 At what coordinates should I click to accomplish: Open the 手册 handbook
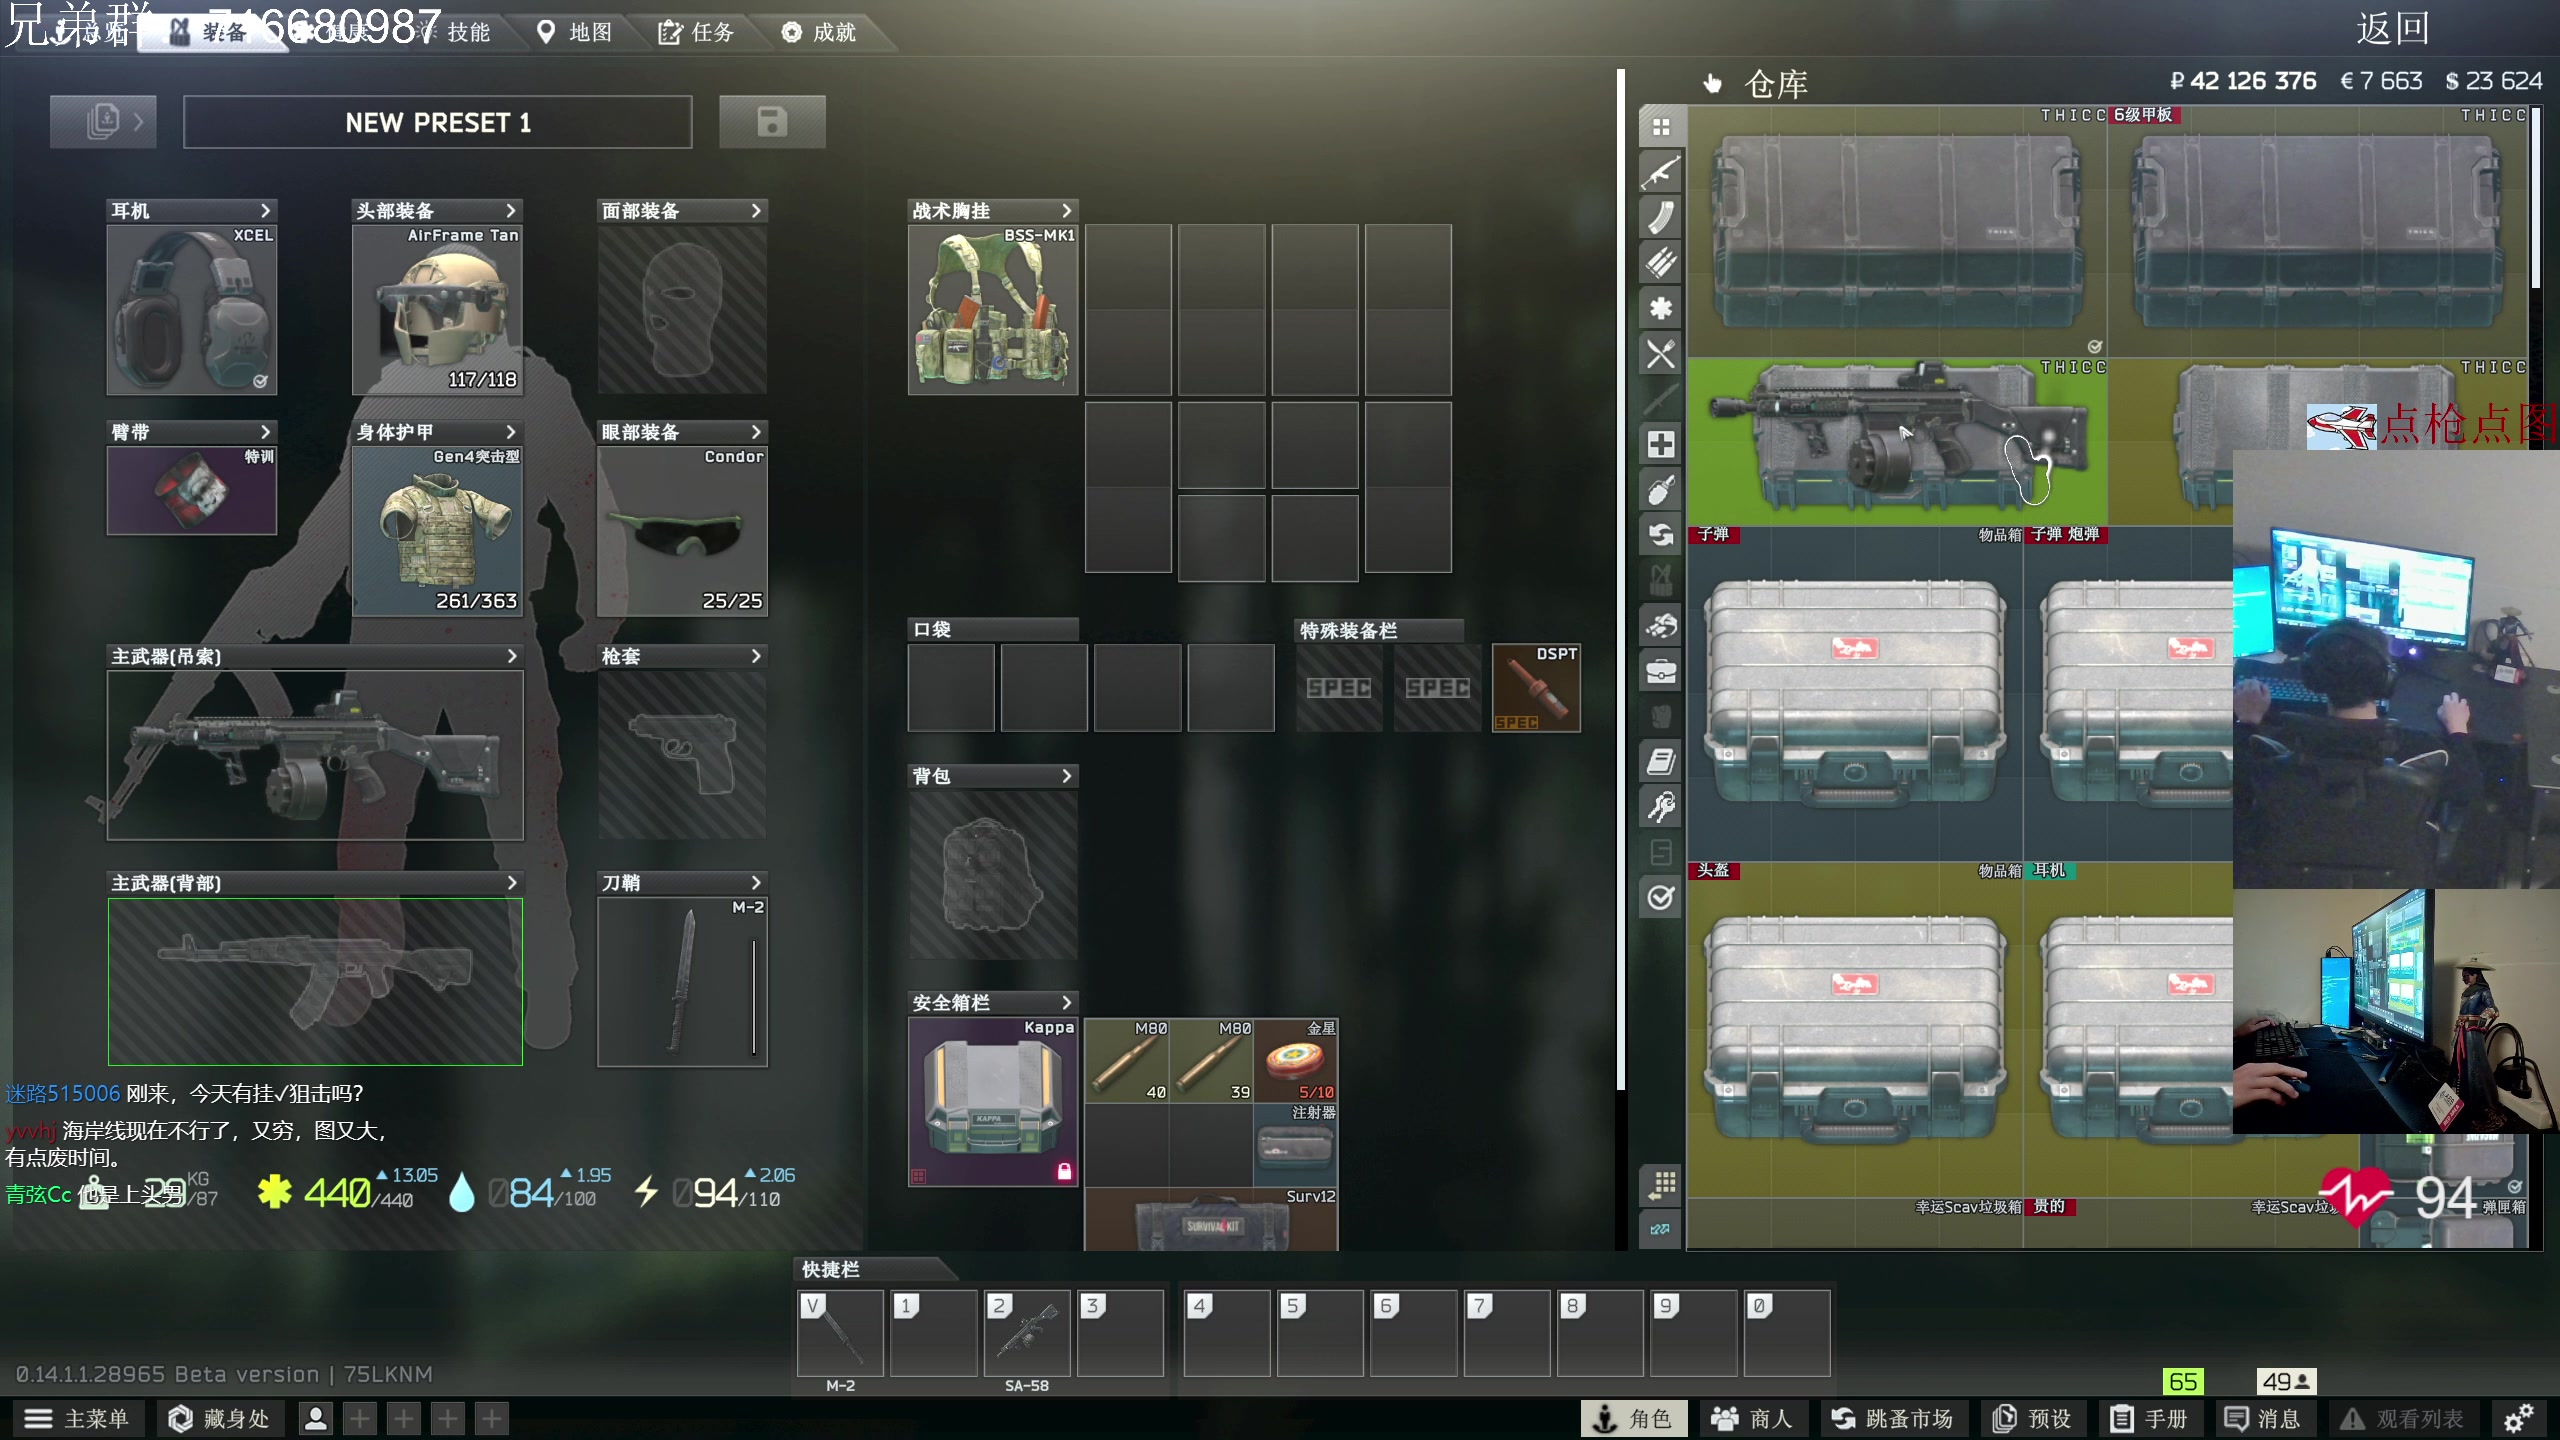(2149, 1418)
